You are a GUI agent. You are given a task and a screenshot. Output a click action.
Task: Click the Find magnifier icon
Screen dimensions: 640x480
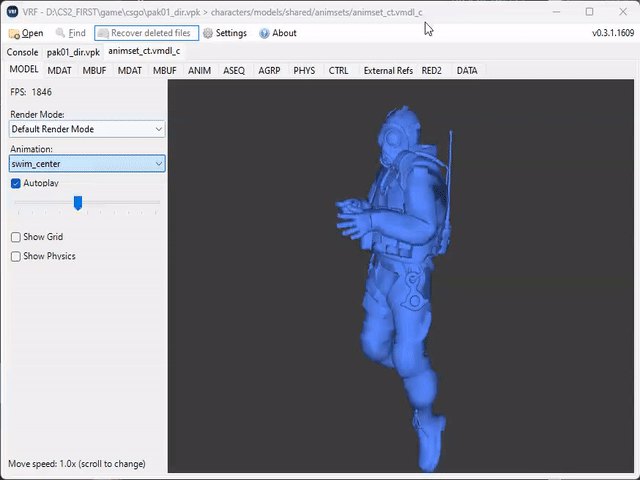(x=61, y=33)
